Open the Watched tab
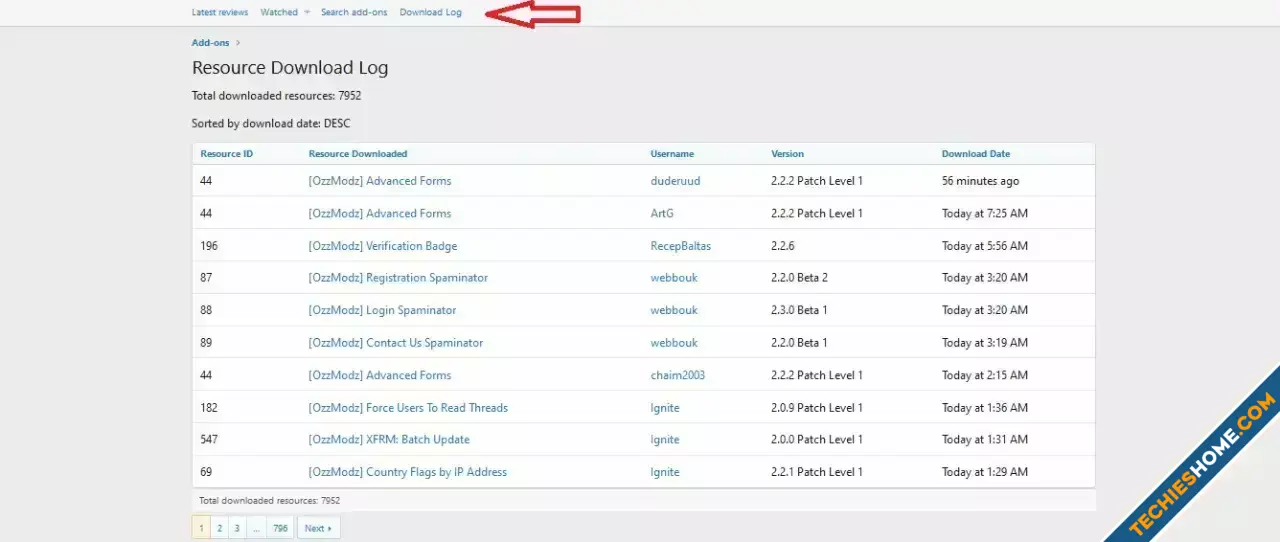The height and width of the screenshot is (542, 1280). point(279,12)
